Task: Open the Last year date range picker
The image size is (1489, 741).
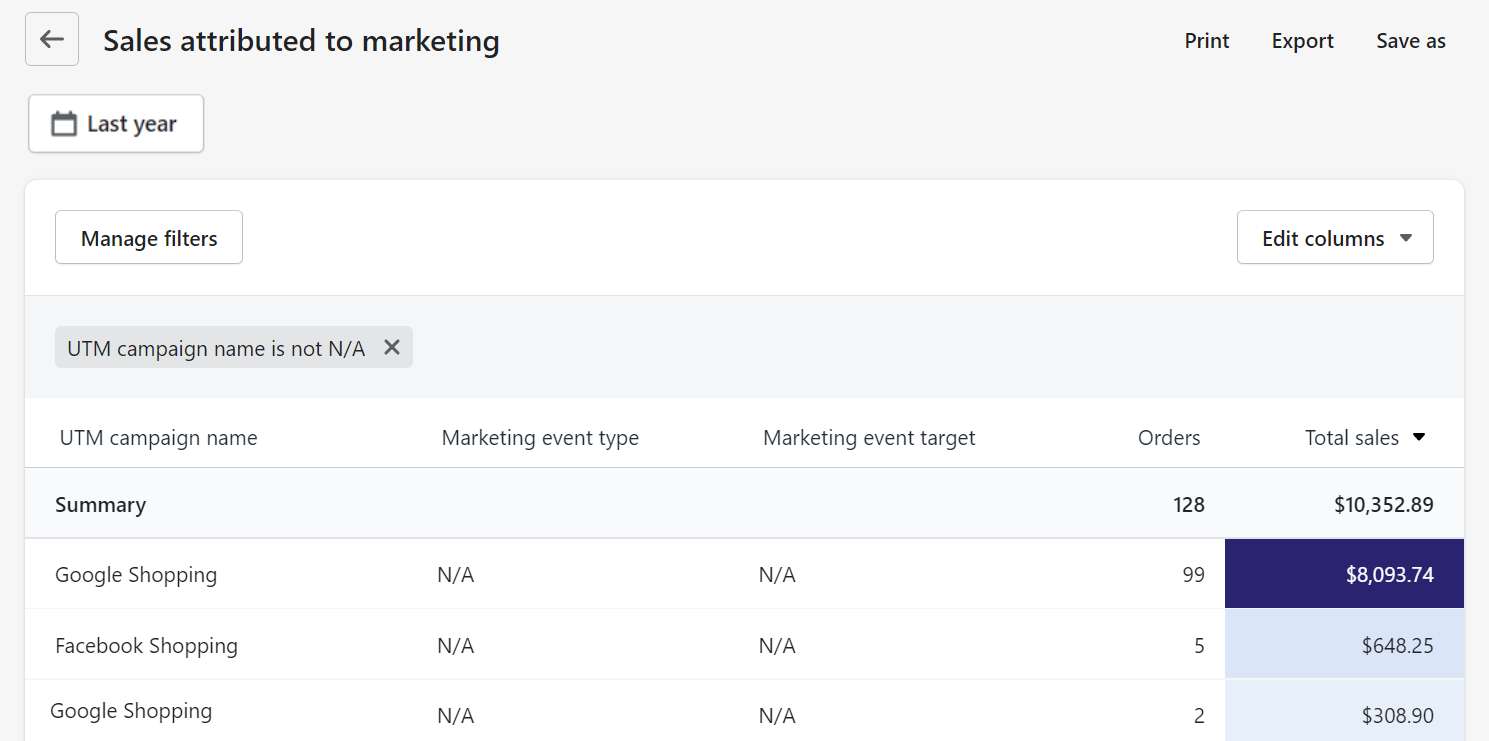Action: tap(116, 124)
